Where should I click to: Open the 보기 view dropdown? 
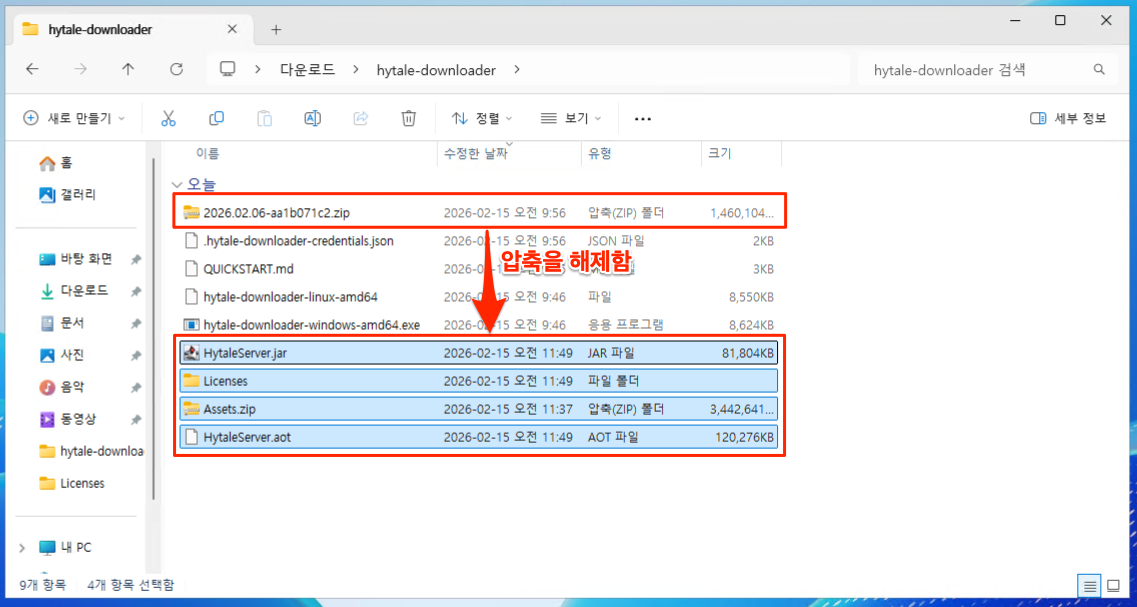click(572, 118)
